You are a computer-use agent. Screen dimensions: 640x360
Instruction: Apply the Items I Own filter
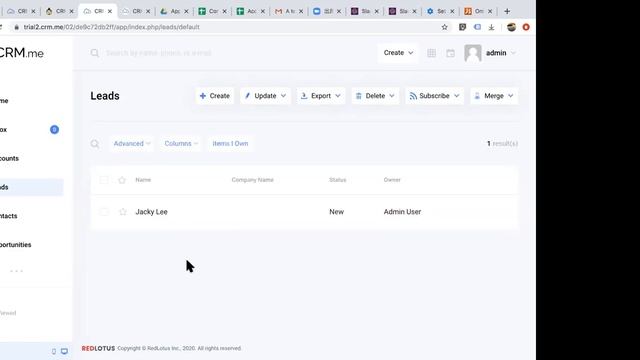coord(230,144)
